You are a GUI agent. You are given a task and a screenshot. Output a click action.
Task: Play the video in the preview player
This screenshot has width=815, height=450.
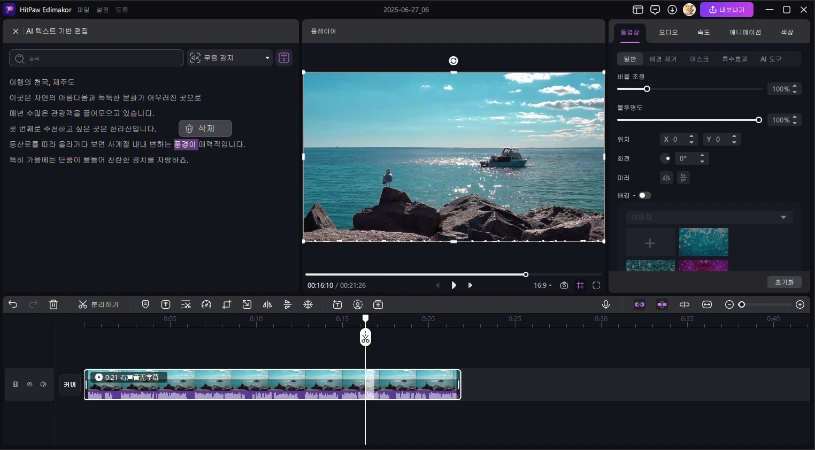[x=454, y=285]
